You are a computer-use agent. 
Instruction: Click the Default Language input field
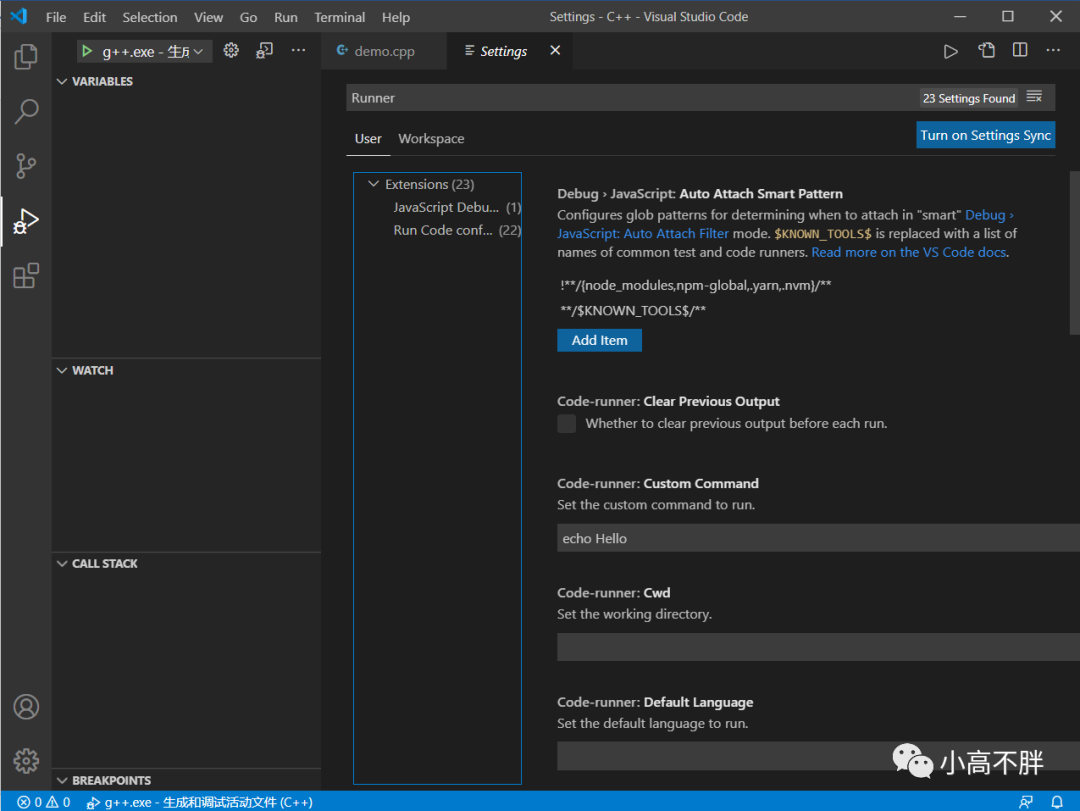[x=818, y=756]
